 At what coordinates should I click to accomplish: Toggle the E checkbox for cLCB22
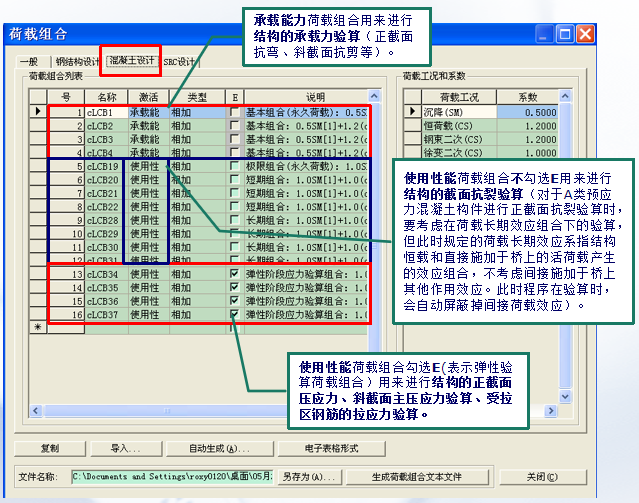[x=234, y=206]
